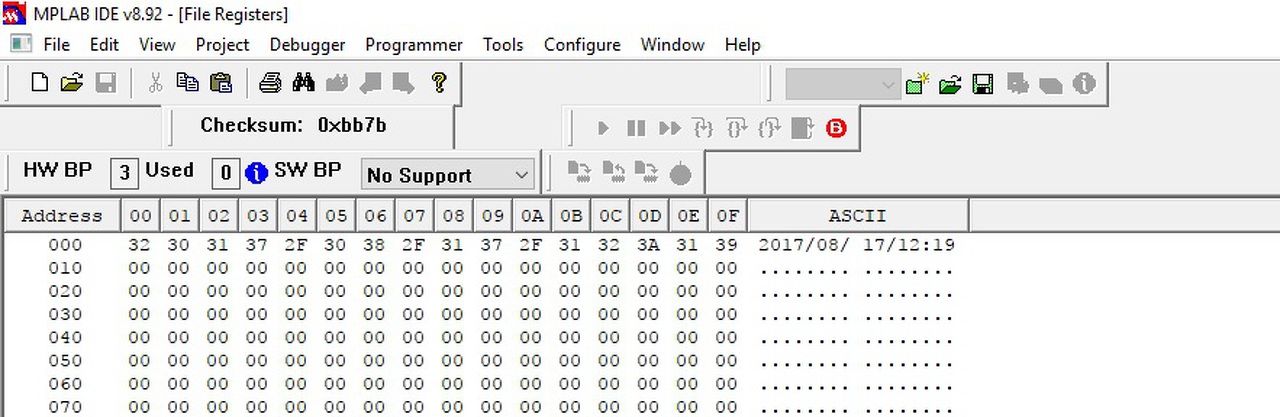Image resolution: width=1280 pixels, height=417 pixels.
Task: Click the Run play button
Action: [603, 128]
